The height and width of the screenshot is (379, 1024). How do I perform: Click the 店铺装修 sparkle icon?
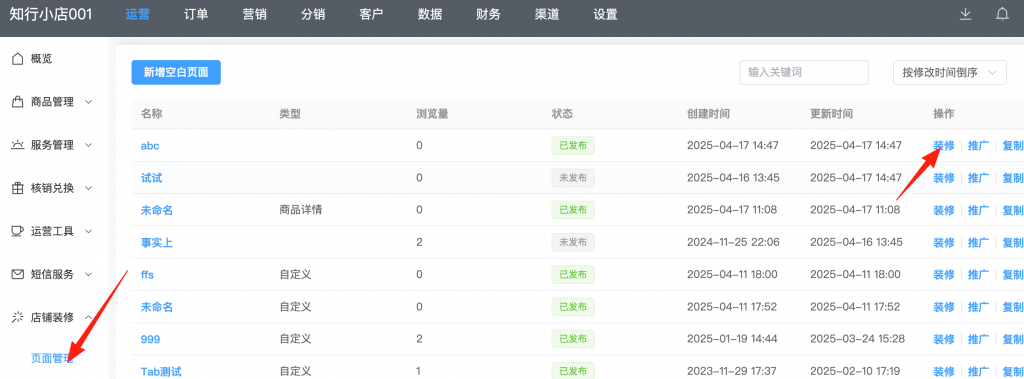pyautogui.click(x=18, y=318)
